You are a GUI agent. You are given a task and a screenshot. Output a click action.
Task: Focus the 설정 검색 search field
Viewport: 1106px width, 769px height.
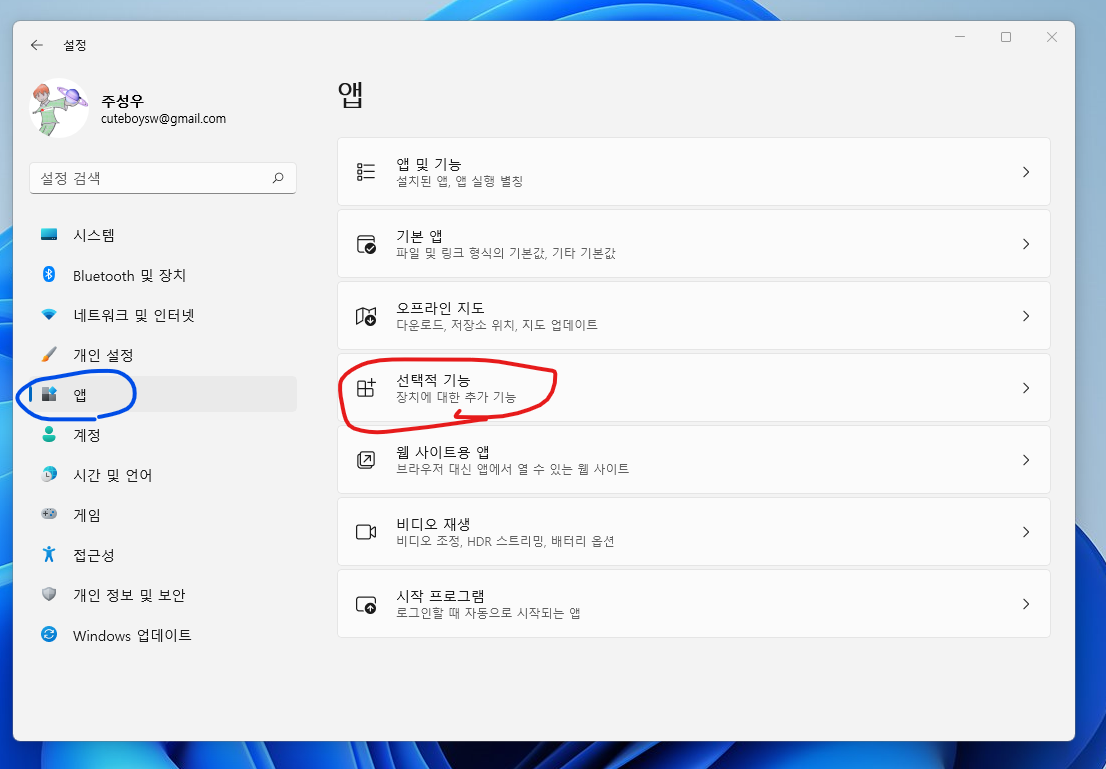(163, 178)
